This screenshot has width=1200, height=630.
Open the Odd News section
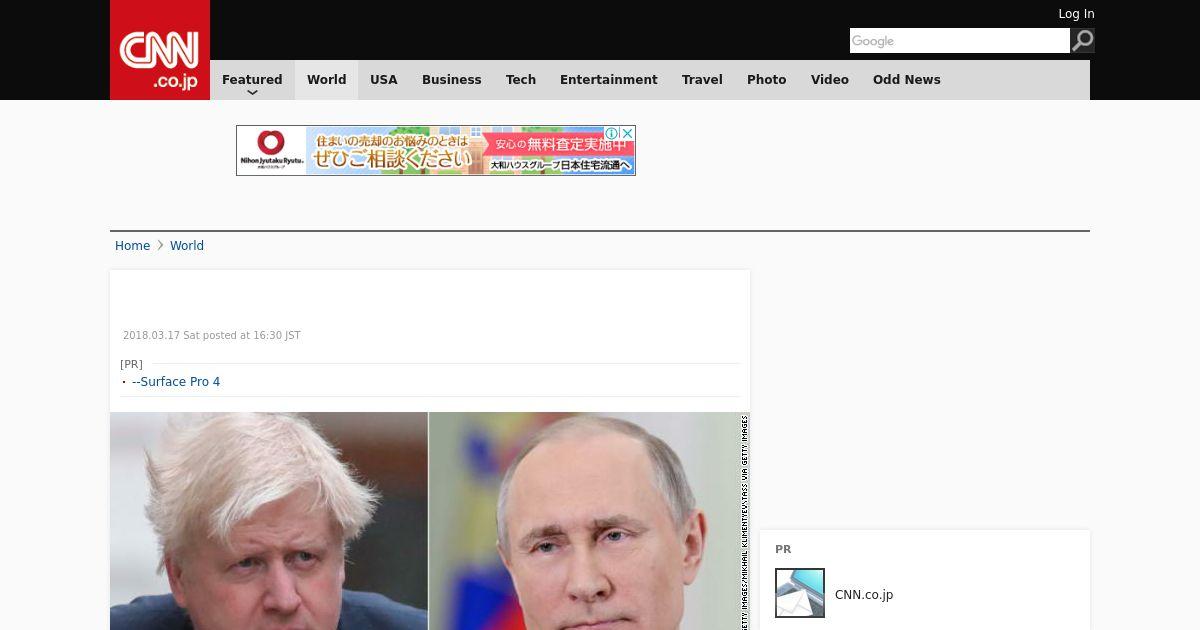pyautogui.click(x=907, y=80)
